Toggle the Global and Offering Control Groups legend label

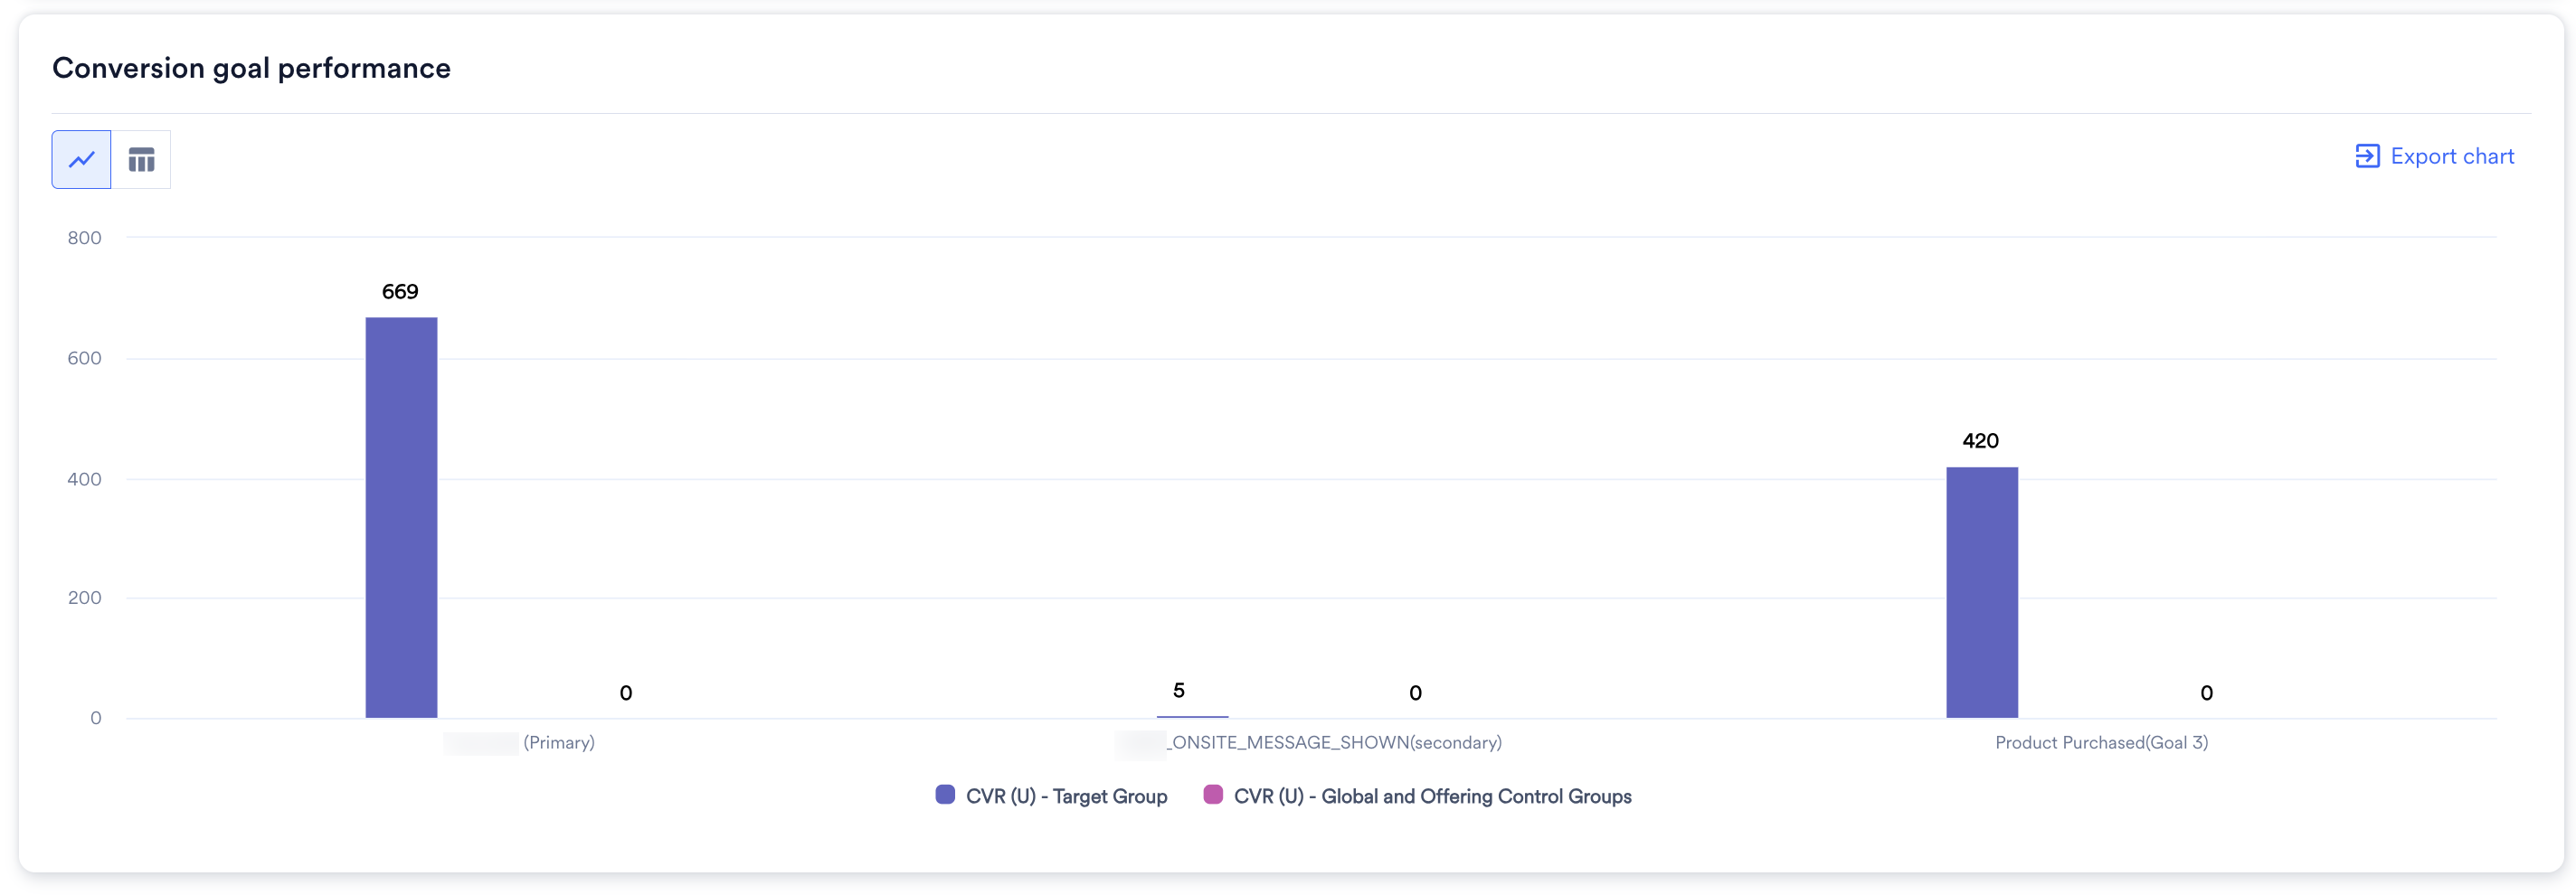tap(1432, 796)
